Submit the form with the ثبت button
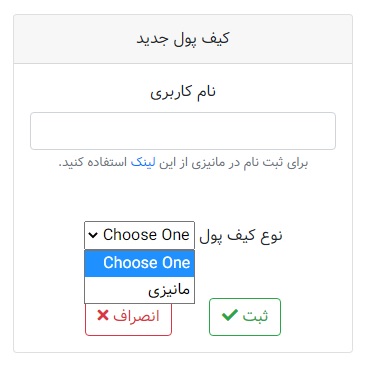The height and width of the screenshot is (366, 368). [x=245, y=317]
